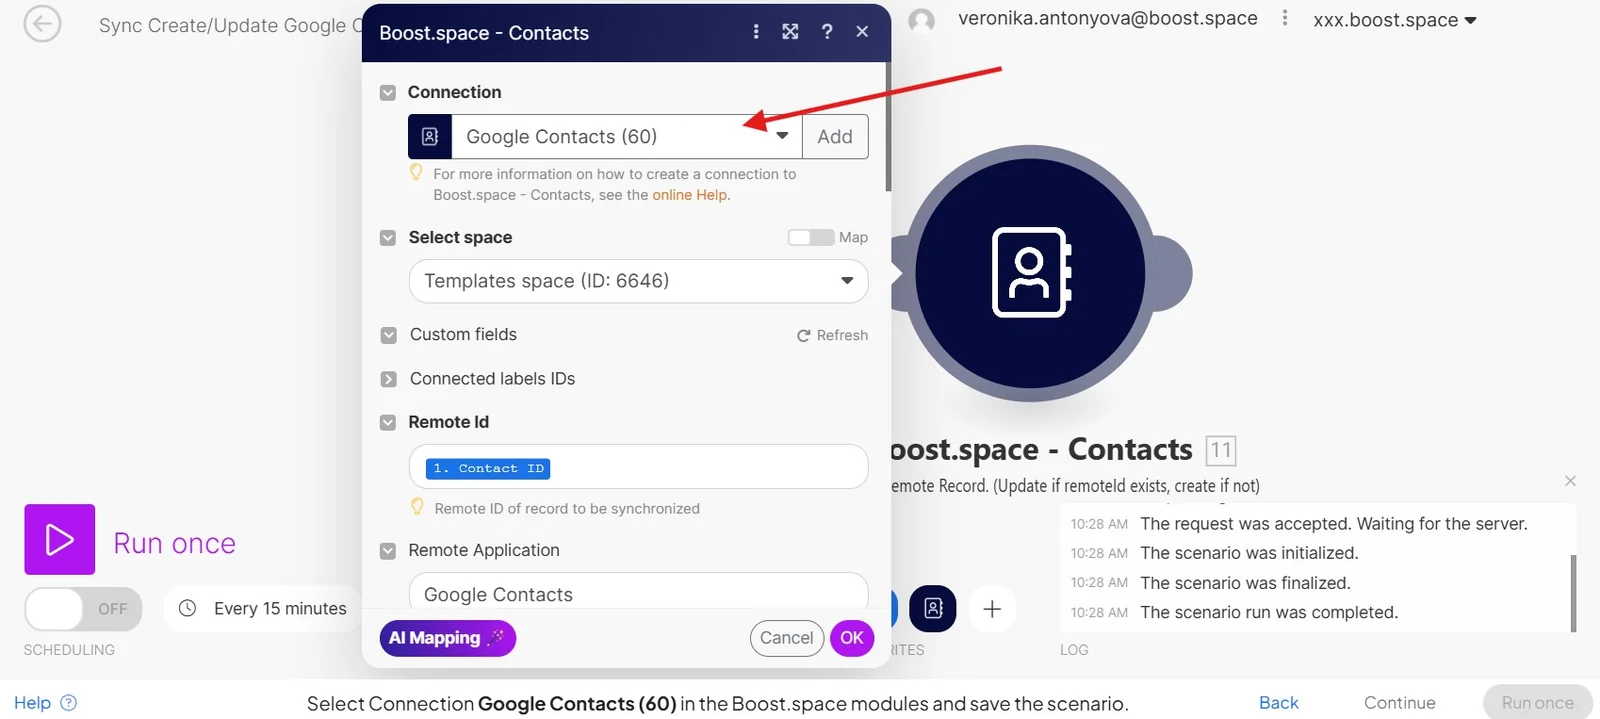1600x719 pixels.
Task: Click the lightbulb hint under Connection
Action: coord(416,173)
